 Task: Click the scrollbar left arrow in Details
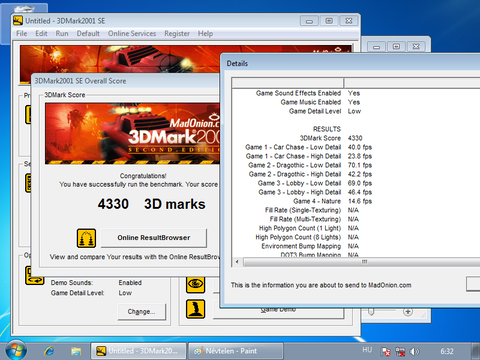click(x=237, y=262)
